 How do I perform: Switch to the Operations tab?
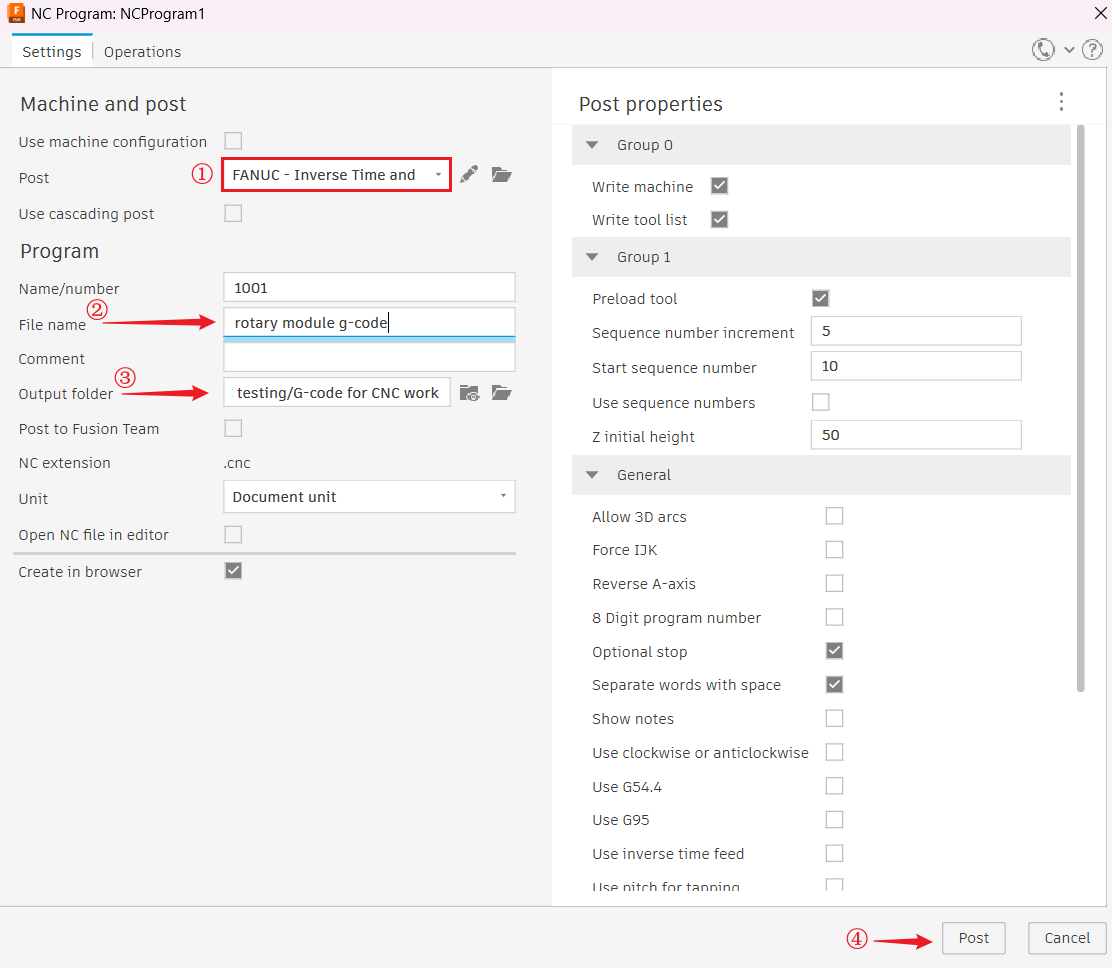point(142,52)
